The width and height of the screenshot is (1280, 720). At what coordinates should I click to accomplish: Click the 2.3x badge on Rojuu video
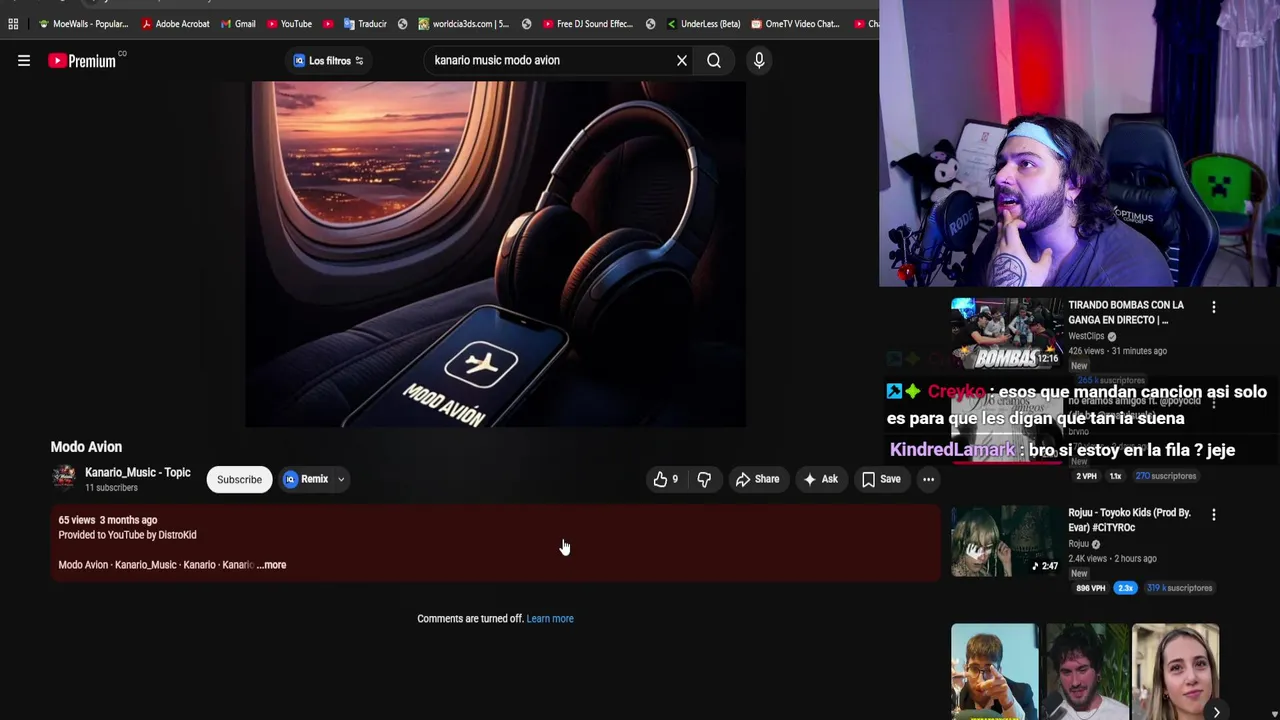pos(1125,588)
